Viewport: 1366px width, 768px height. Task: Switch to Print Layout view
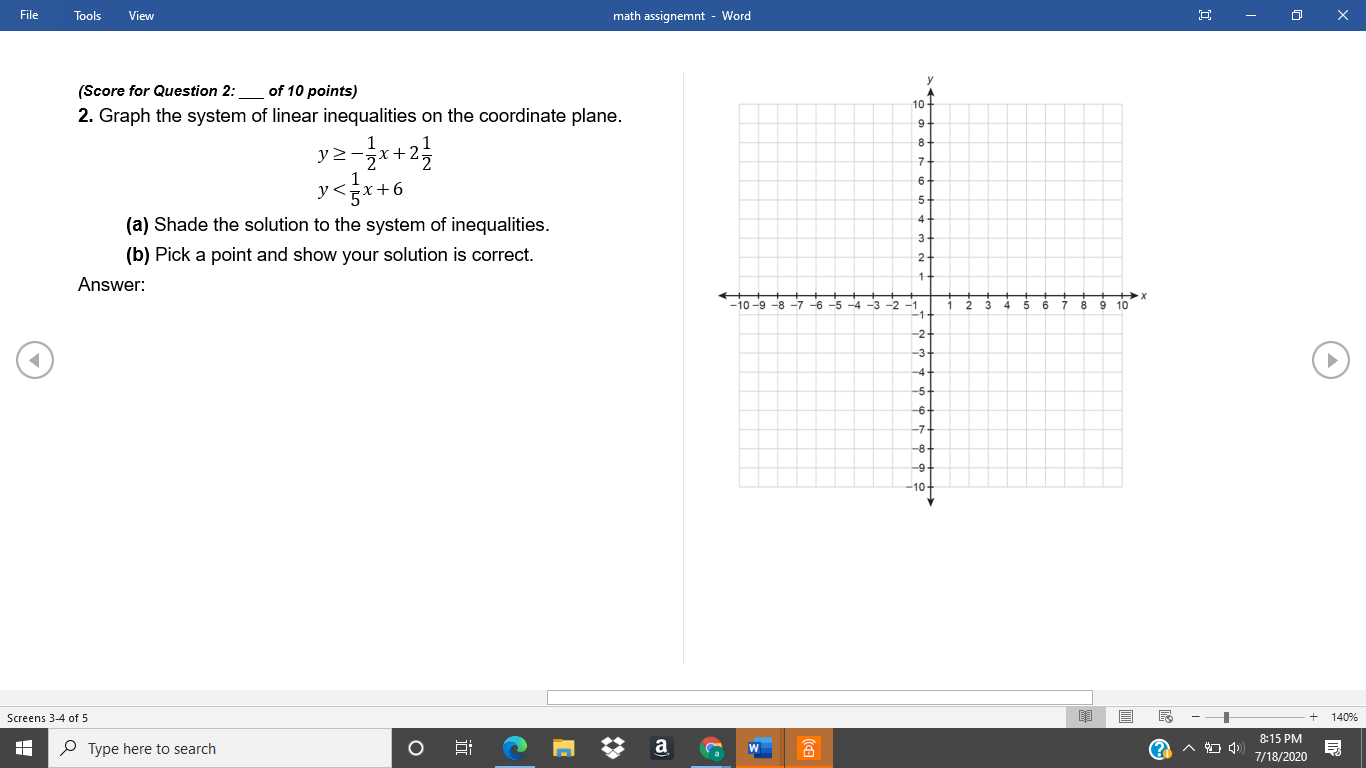pos(1126,717)
